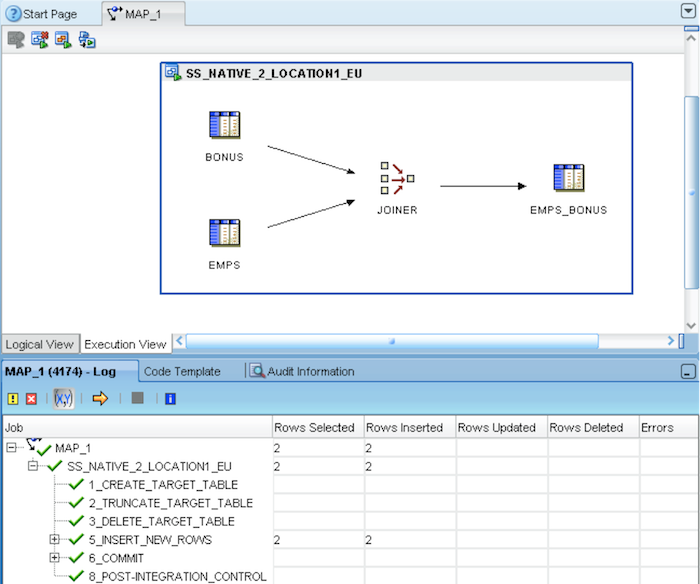
Task: Select the SS_NATIVE_2_LOCATION1_EU job row
Action: [149, 467]
